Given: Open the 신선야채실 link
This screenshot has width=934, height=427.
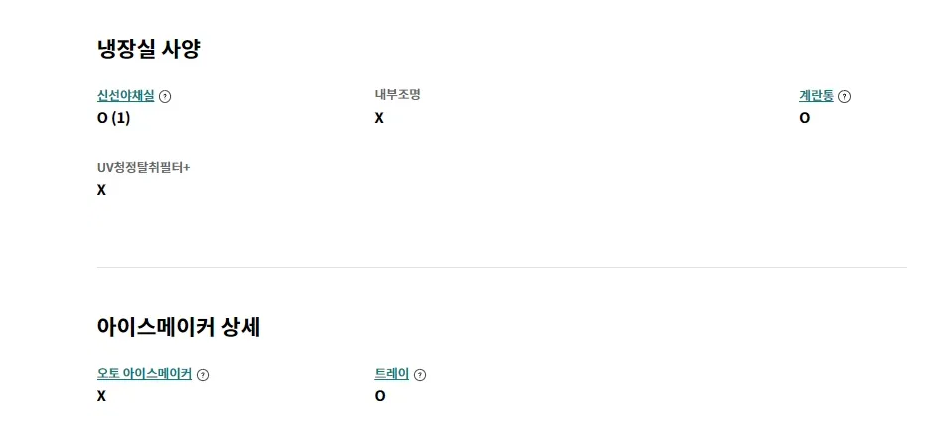Looking at the screenshot, I should point(126,96).
